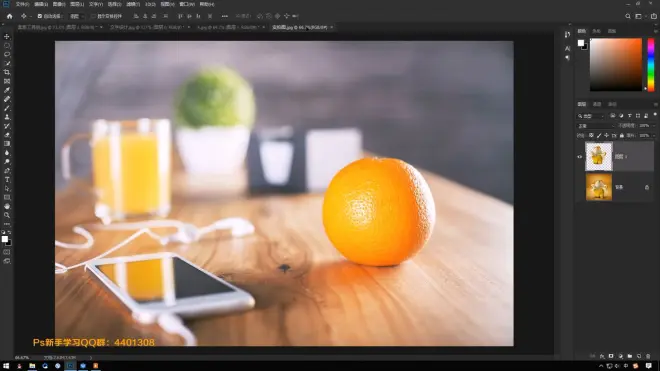Select the Rectangle shape tool

[7, 197]
